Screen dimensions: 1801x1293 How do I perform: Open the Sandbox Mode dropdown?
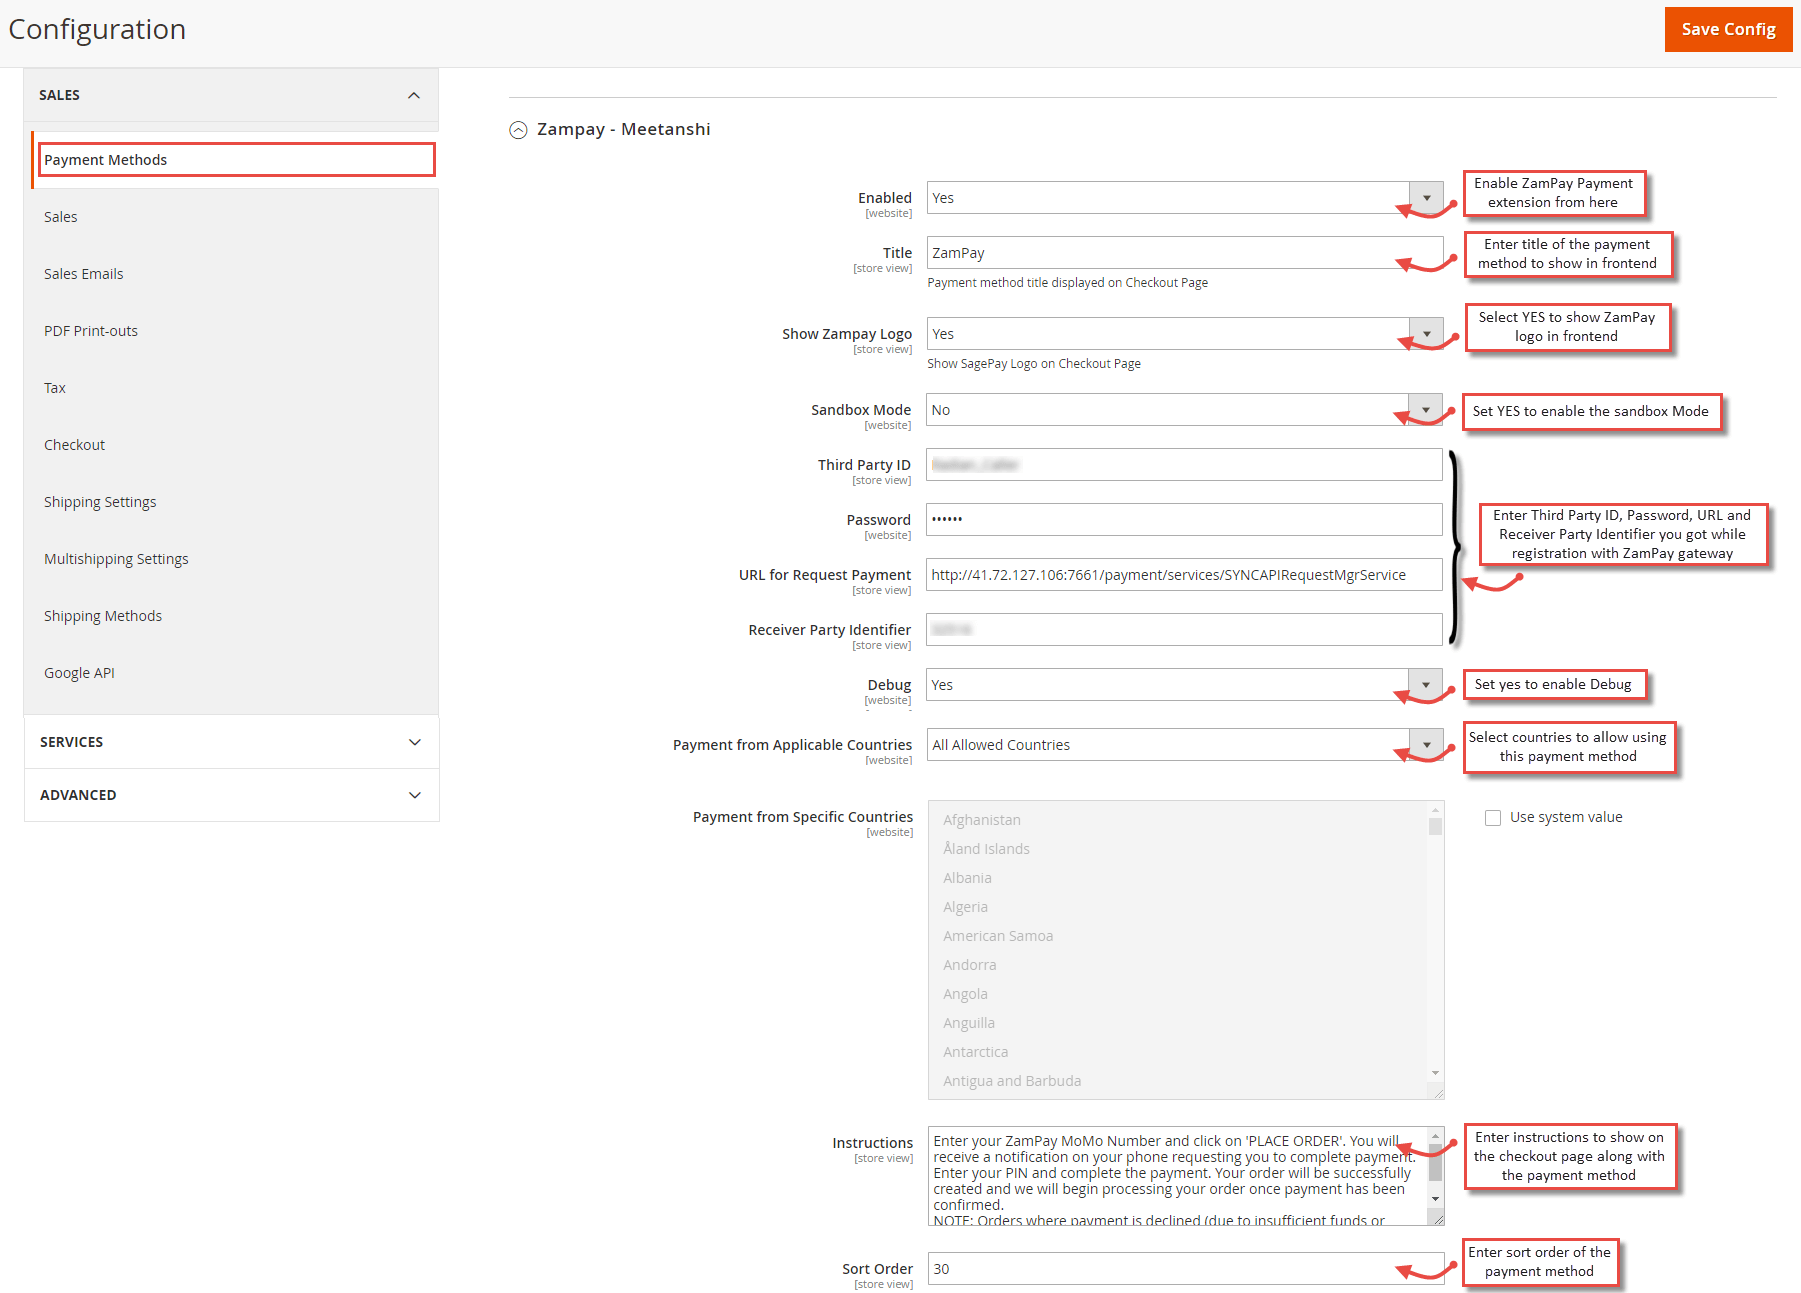pos(1184,410)
